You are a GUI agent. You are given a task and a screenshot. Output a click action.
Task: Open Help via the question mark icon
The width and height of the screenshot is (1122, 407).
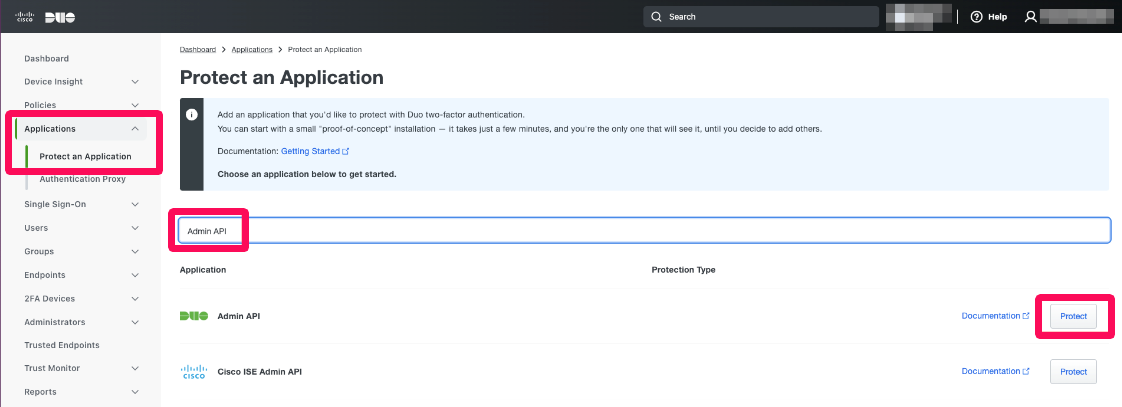point(976,16)
